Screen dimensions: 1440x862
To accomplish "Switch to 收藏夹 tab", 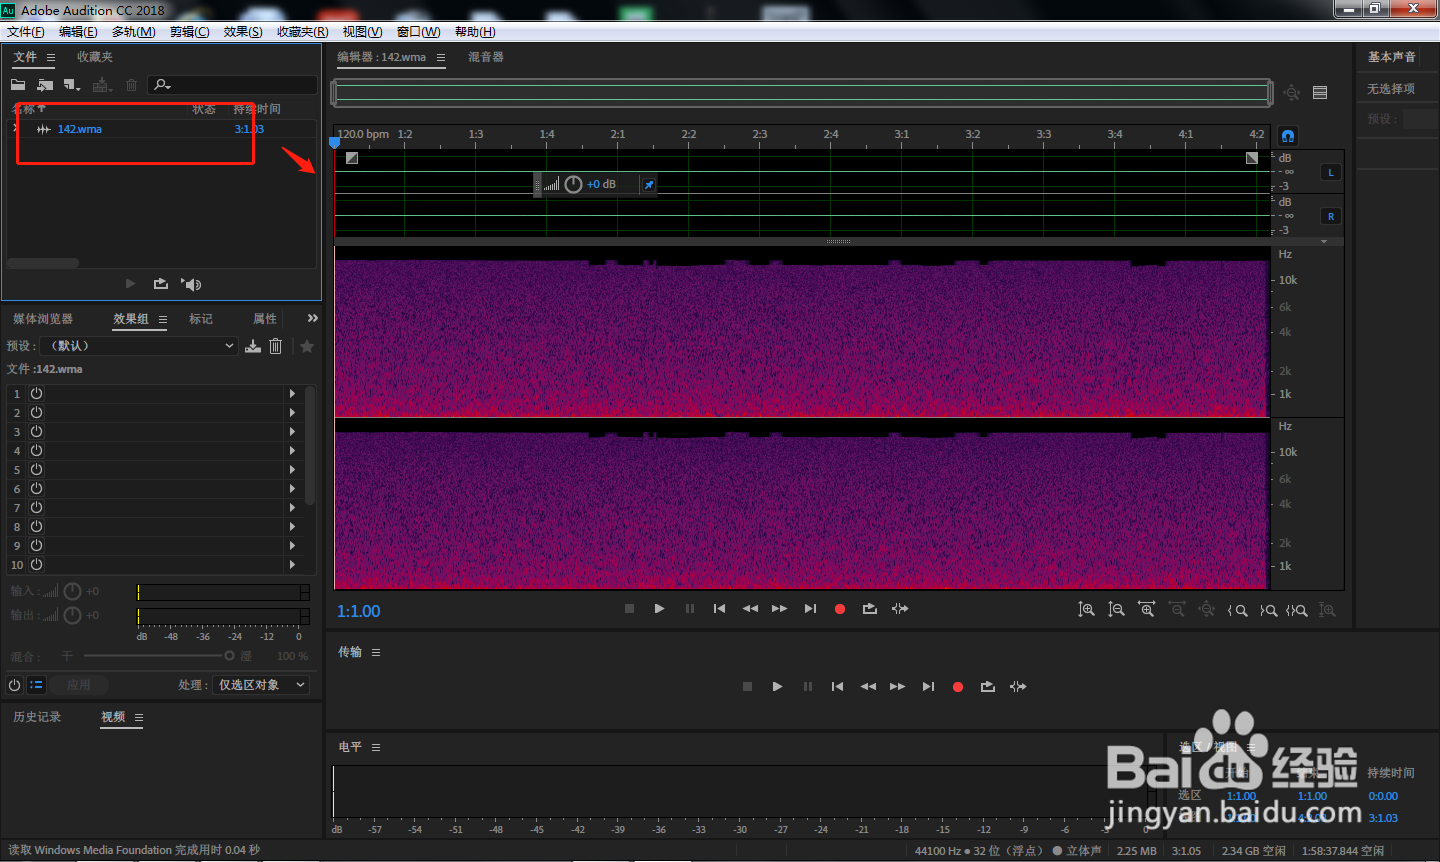I will [95, 57].
